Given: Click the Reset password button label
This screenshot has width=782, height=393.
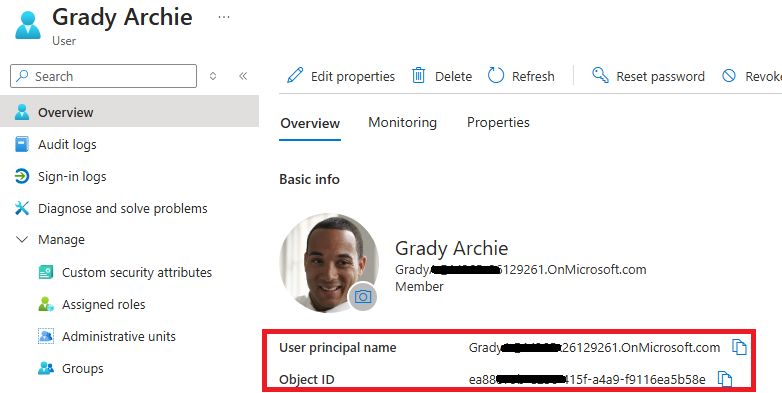Looking at the screenshot, I should click(x=660, y=76).
